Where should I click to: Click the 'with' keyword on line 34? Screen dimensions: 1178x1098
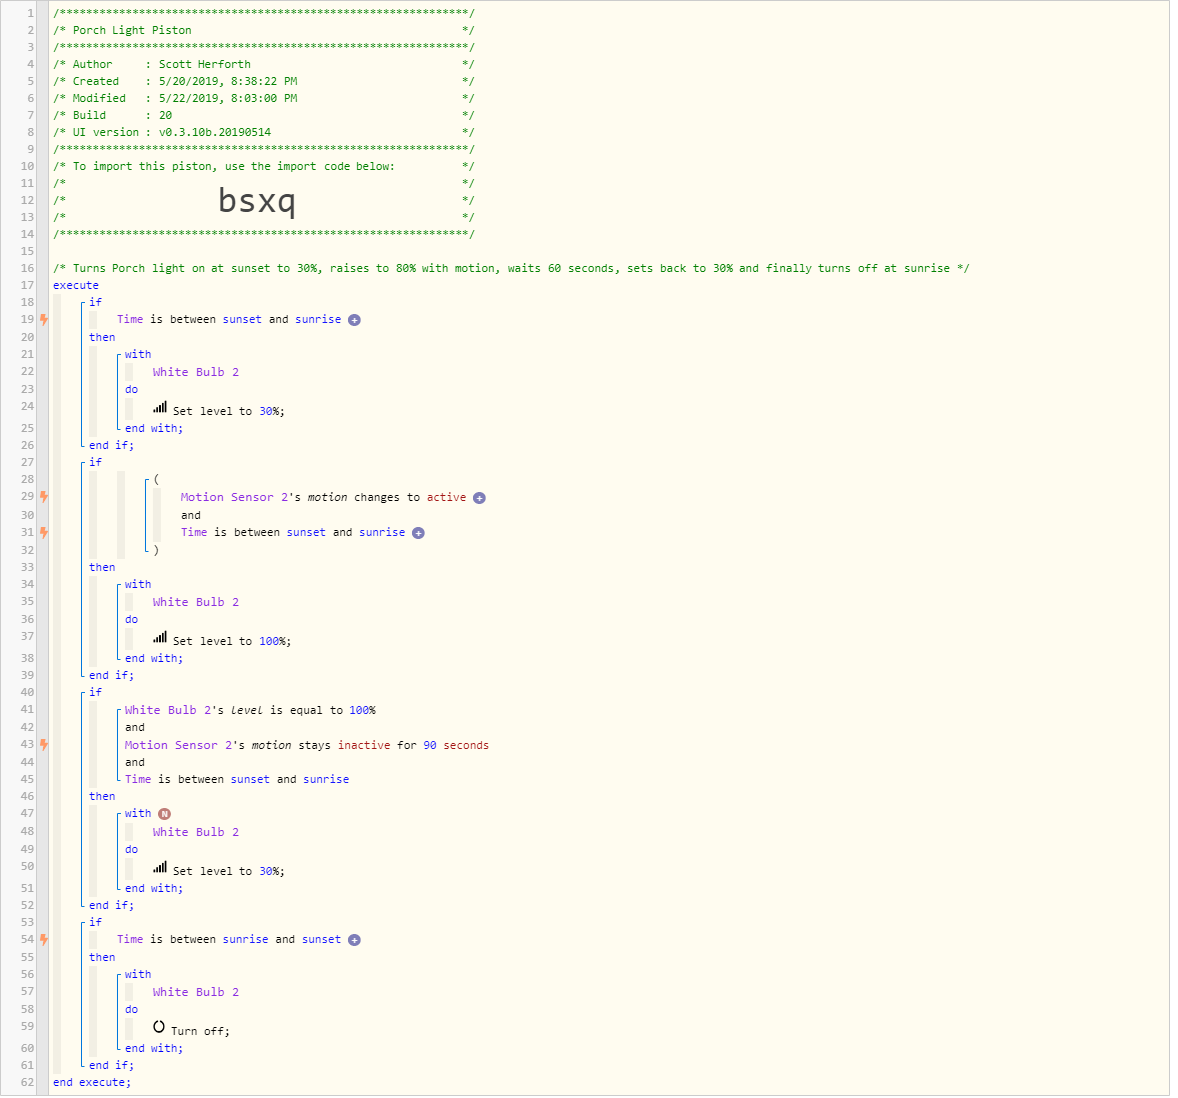click(x=138, y=585)
